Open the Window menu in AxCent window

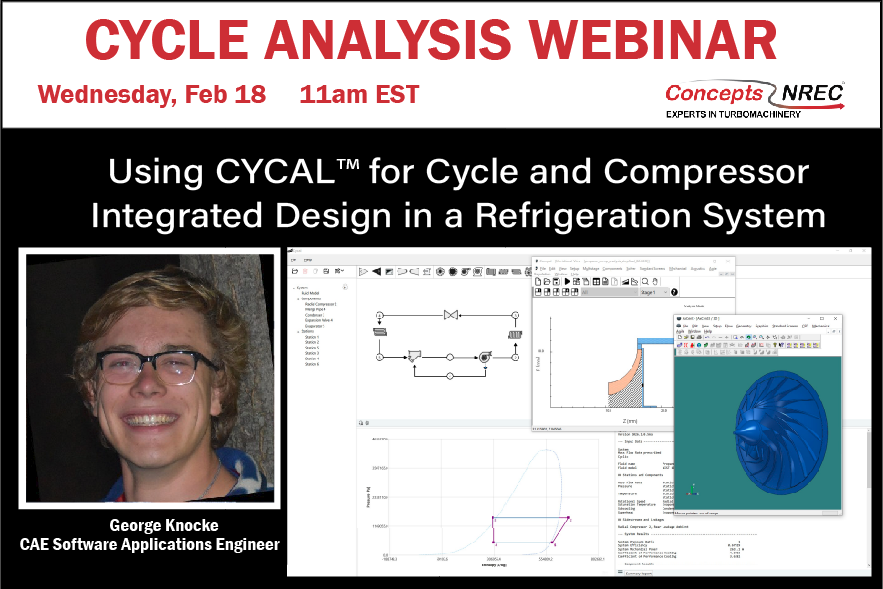[694, 331]
